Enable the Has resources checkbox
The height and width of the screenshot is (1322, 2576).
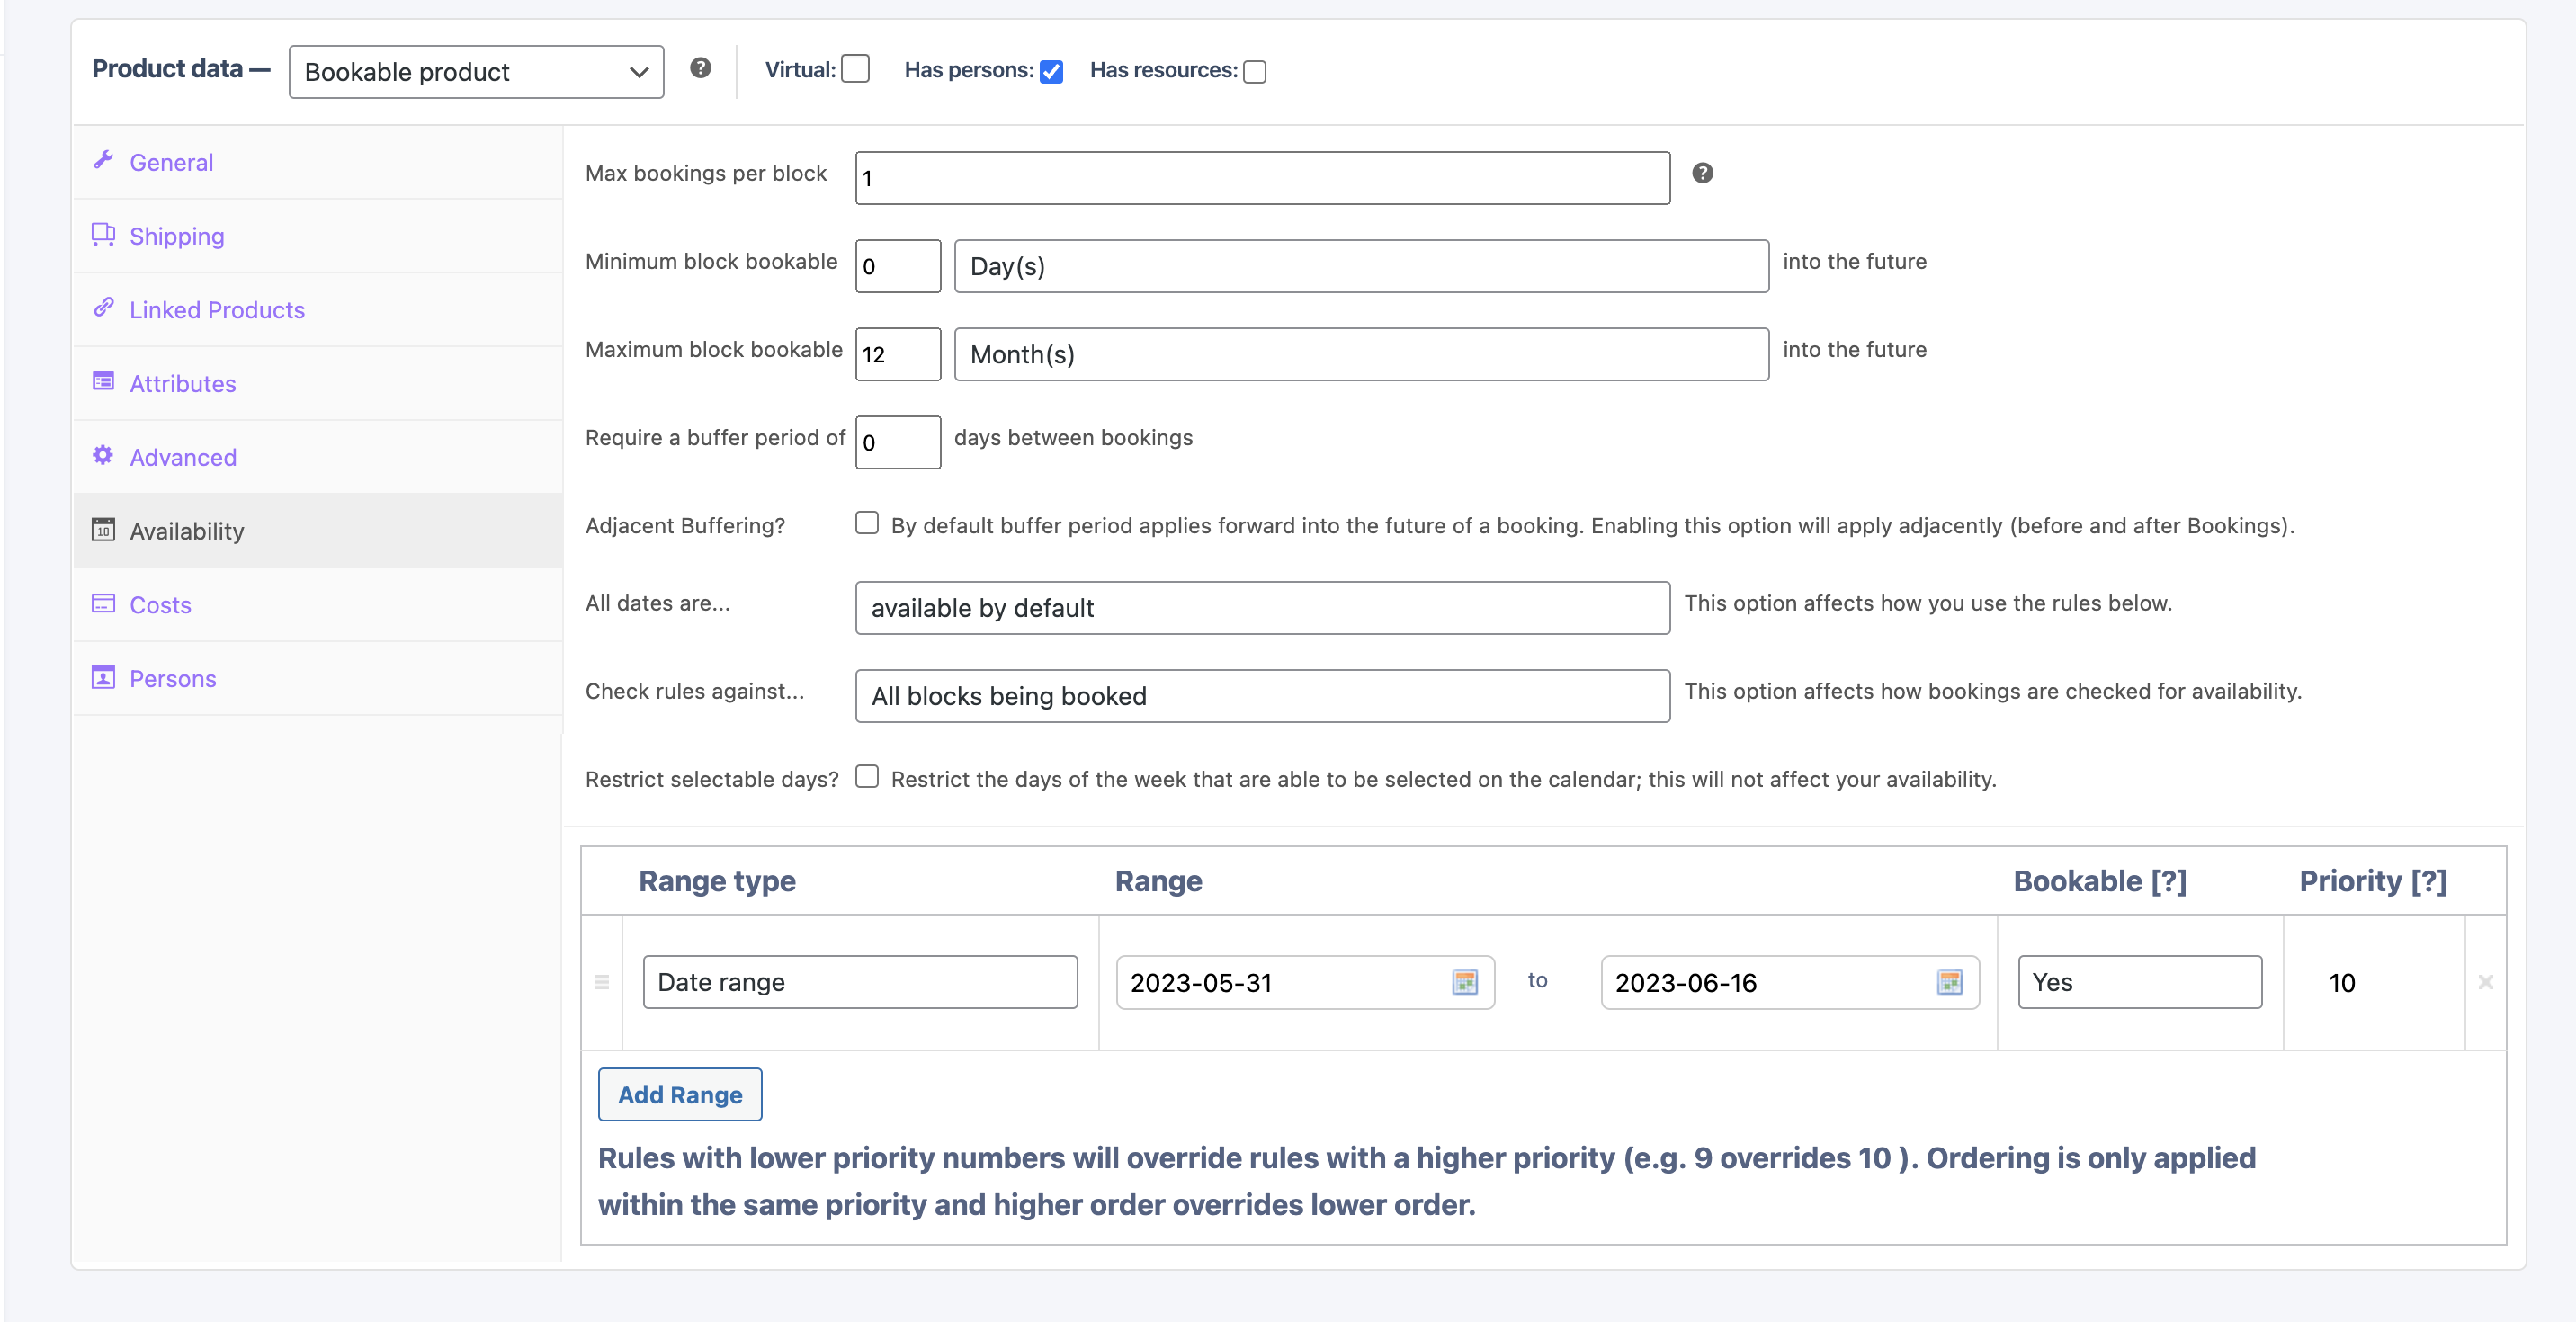(x=1254, y=71)
